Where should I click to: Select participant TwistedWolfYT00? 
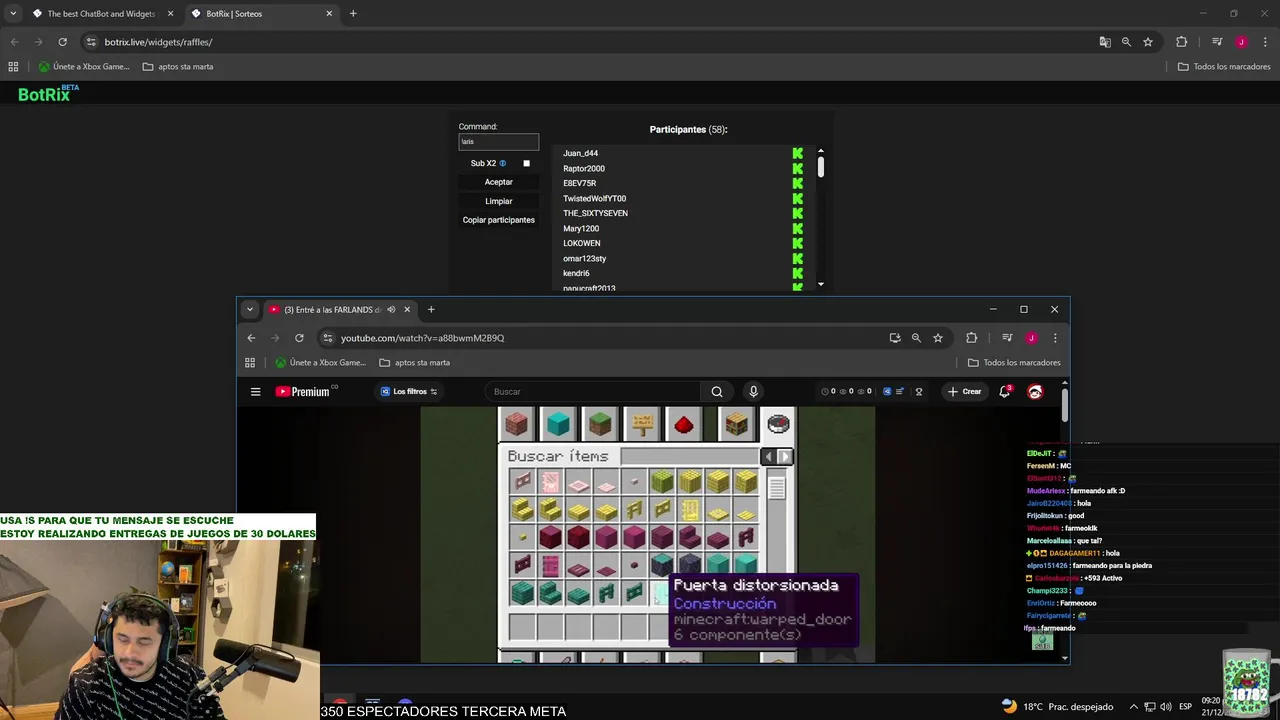[x=594, y=198]
